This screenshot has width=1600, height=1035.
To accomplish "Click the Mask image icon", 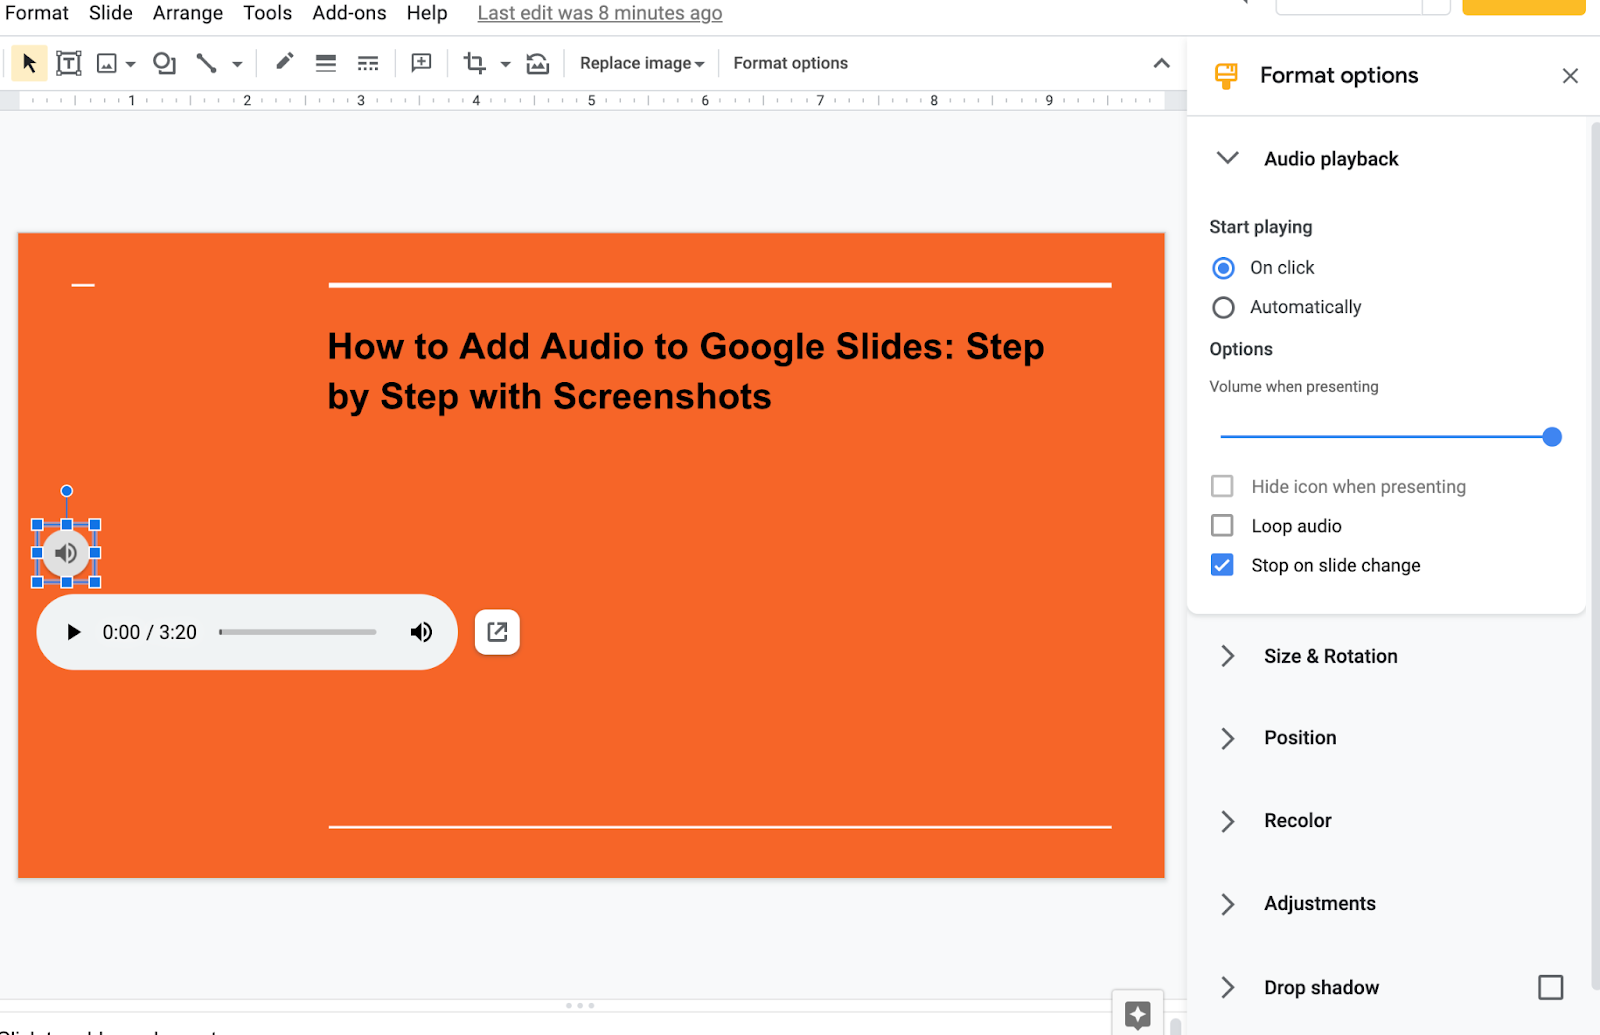I will 537,63.
